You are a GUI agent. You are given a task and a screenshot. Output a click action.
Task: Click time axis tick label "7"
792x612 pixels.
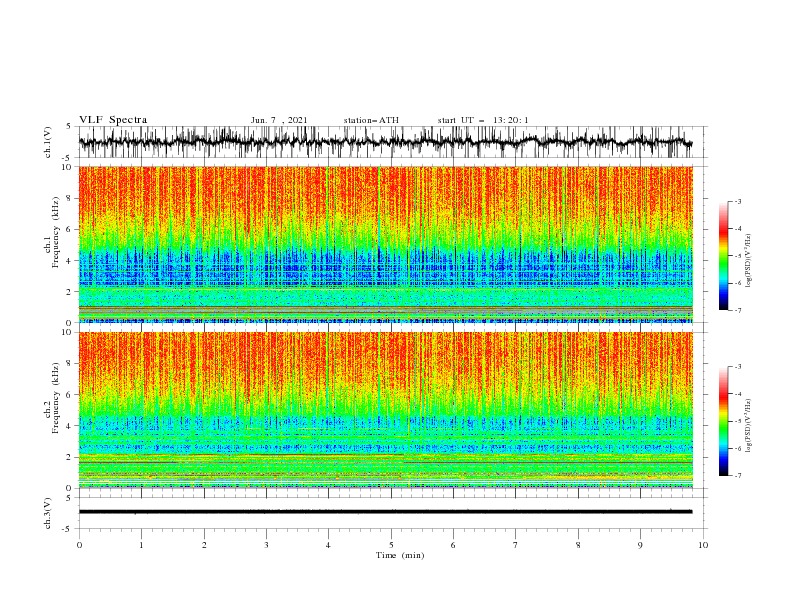pyautogui.click(x=516, y=545)
